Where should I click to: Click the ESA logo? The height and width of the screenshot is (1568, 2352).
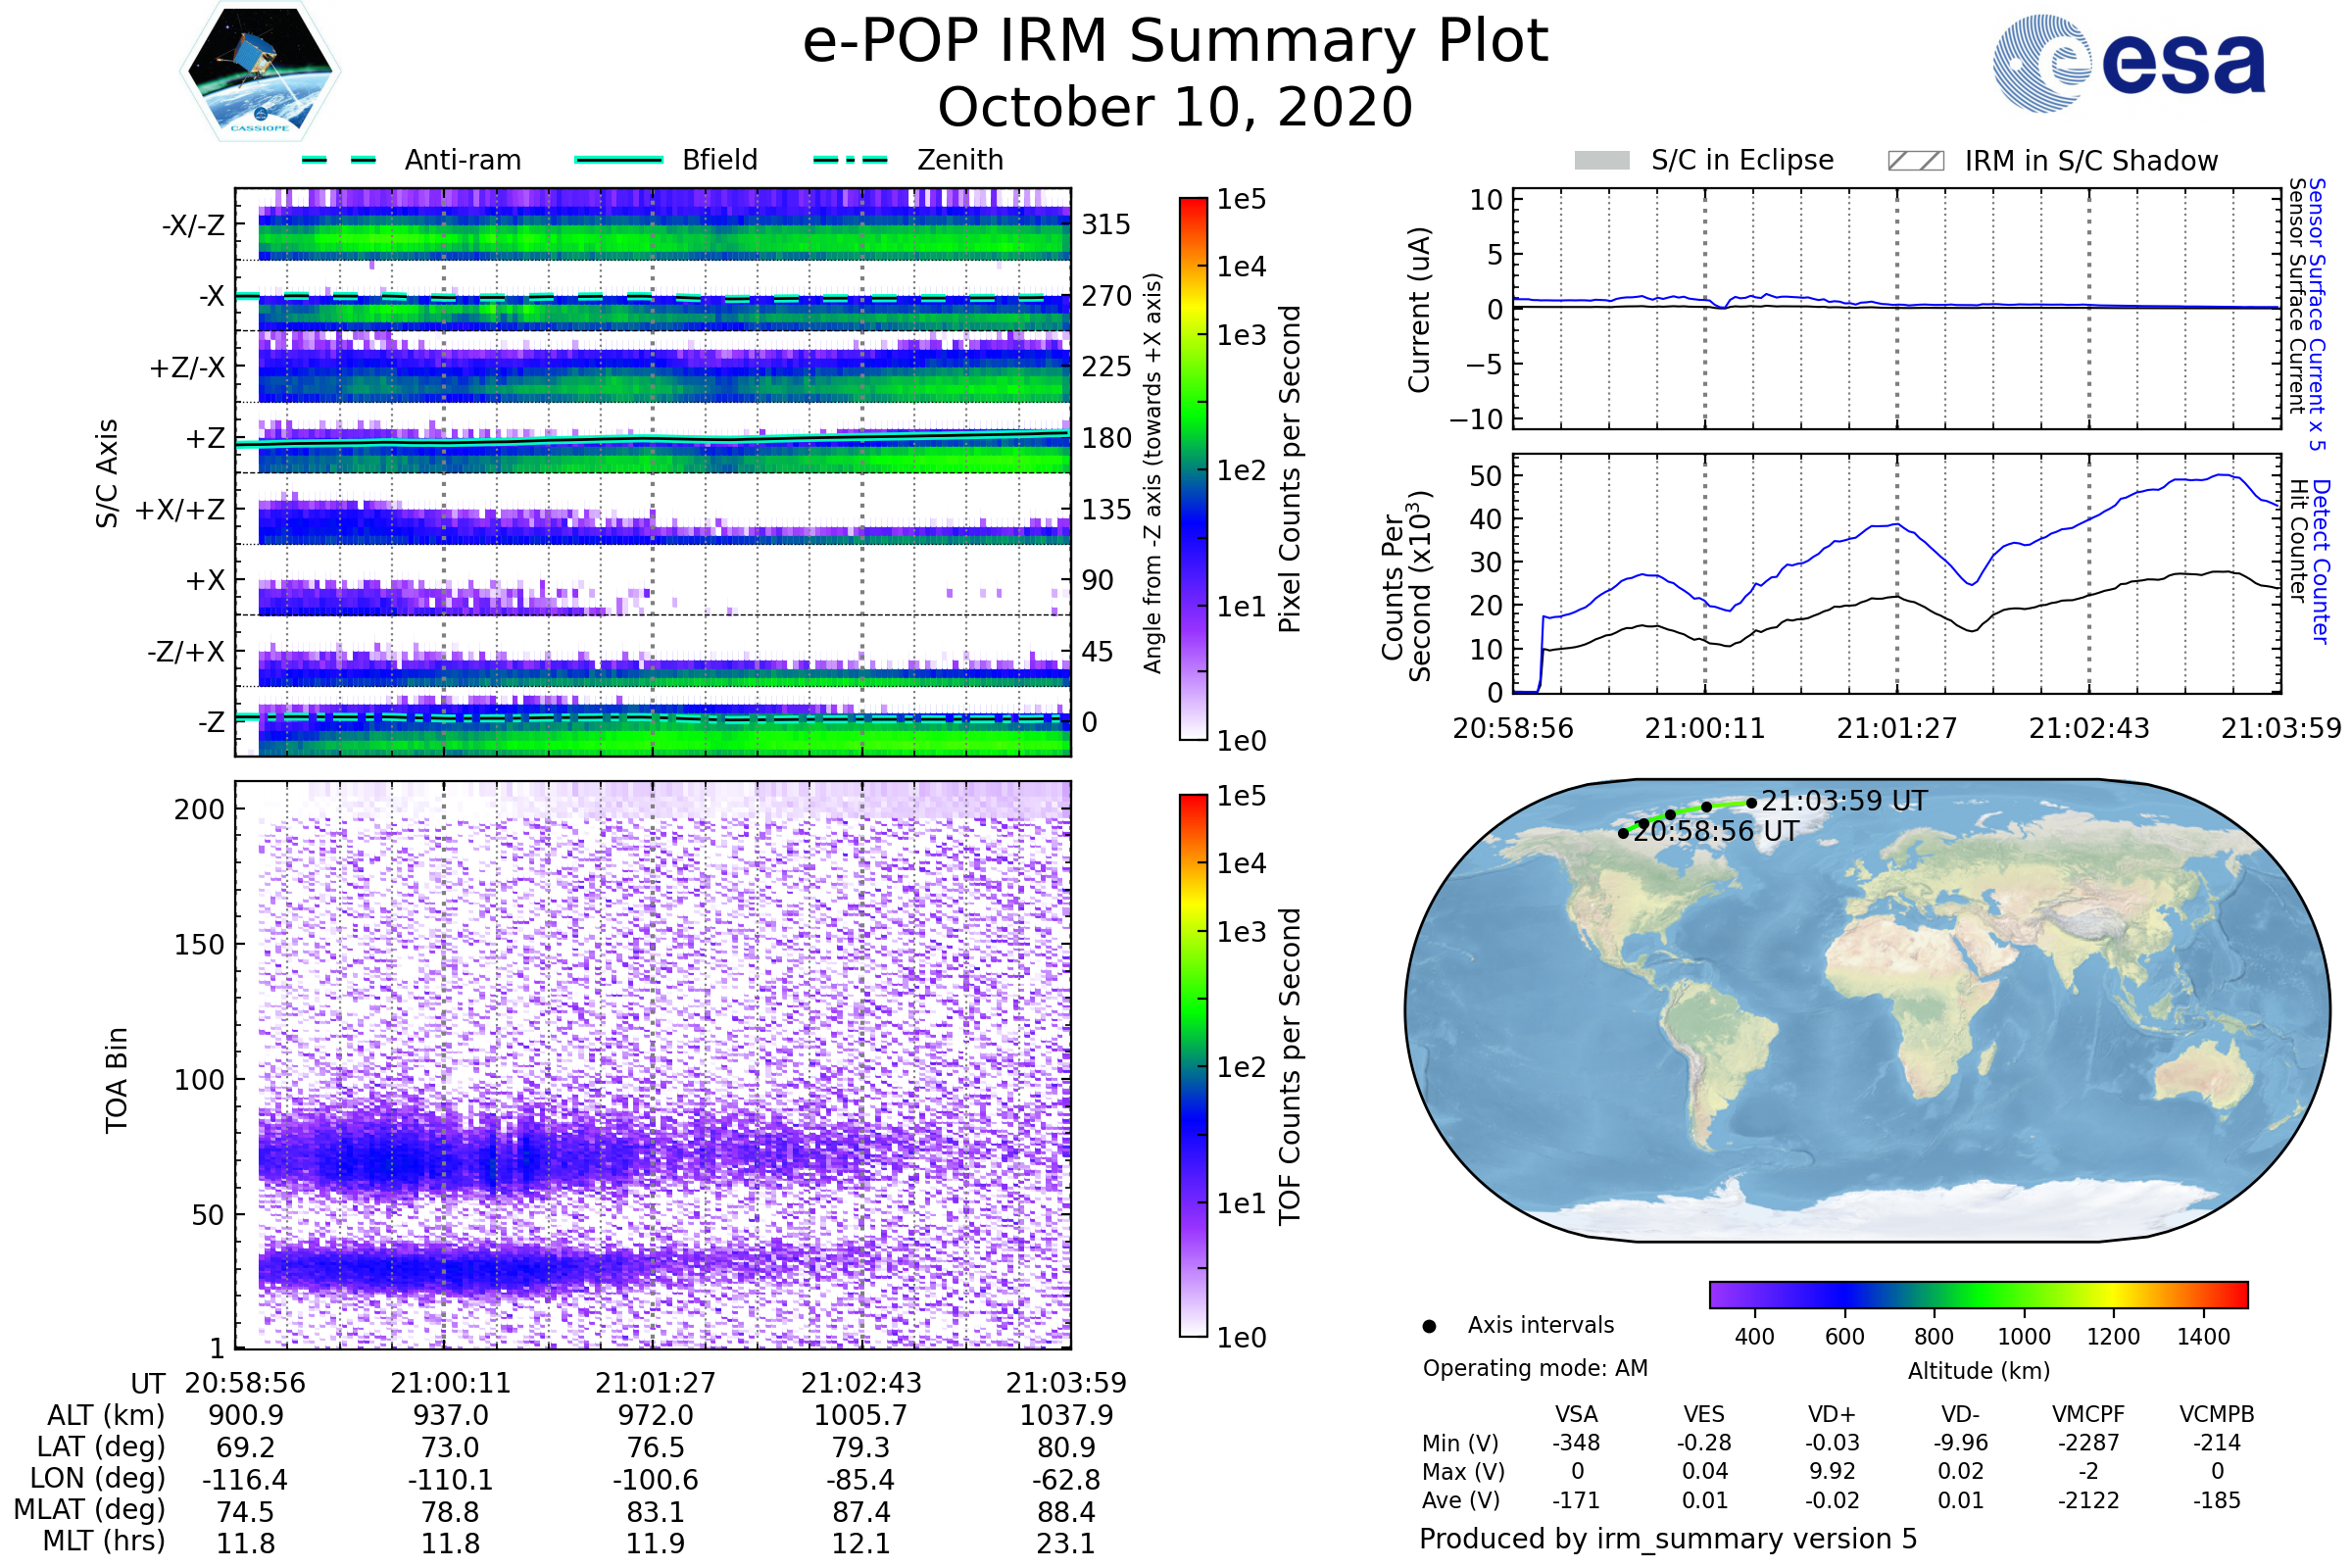[x=2129, y=63]
